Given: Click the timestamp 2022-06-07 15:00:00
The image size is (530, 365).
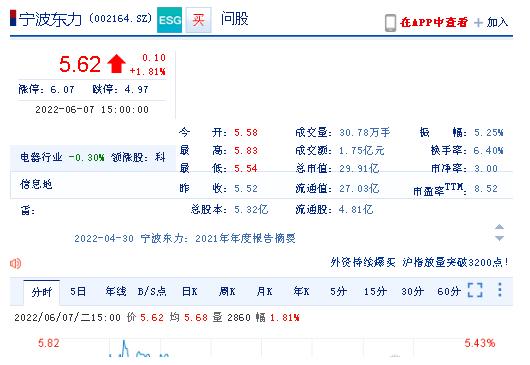Looking at the screenshot, I should (92, 110).
